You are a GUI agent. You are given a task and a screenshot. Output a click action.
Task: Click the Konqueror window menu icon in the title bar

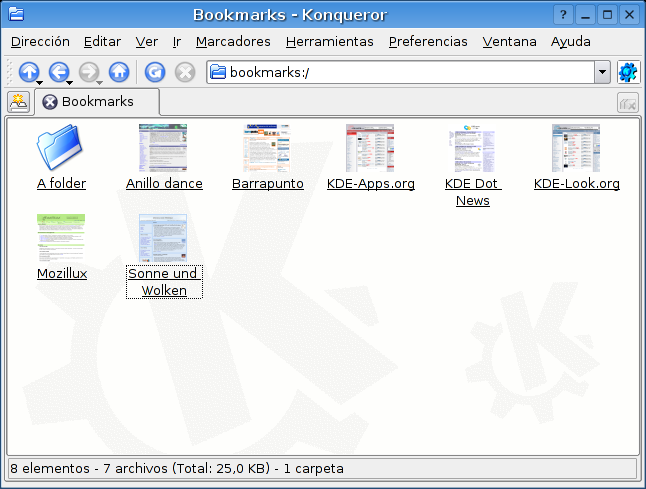click(x=16, y=14)
